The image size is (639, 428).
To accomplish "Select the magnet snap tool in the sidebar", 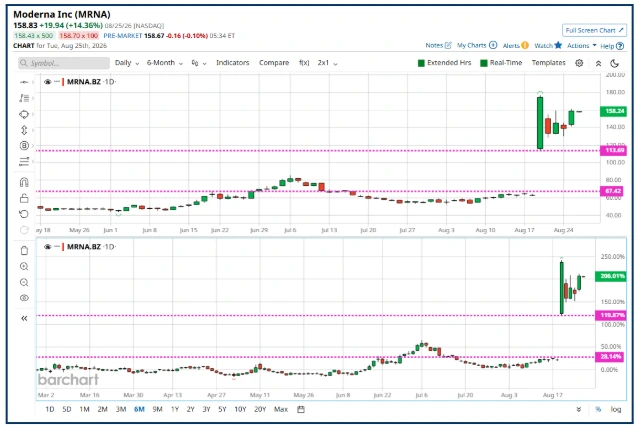I will pyautogui.click(x=24, y=182).
